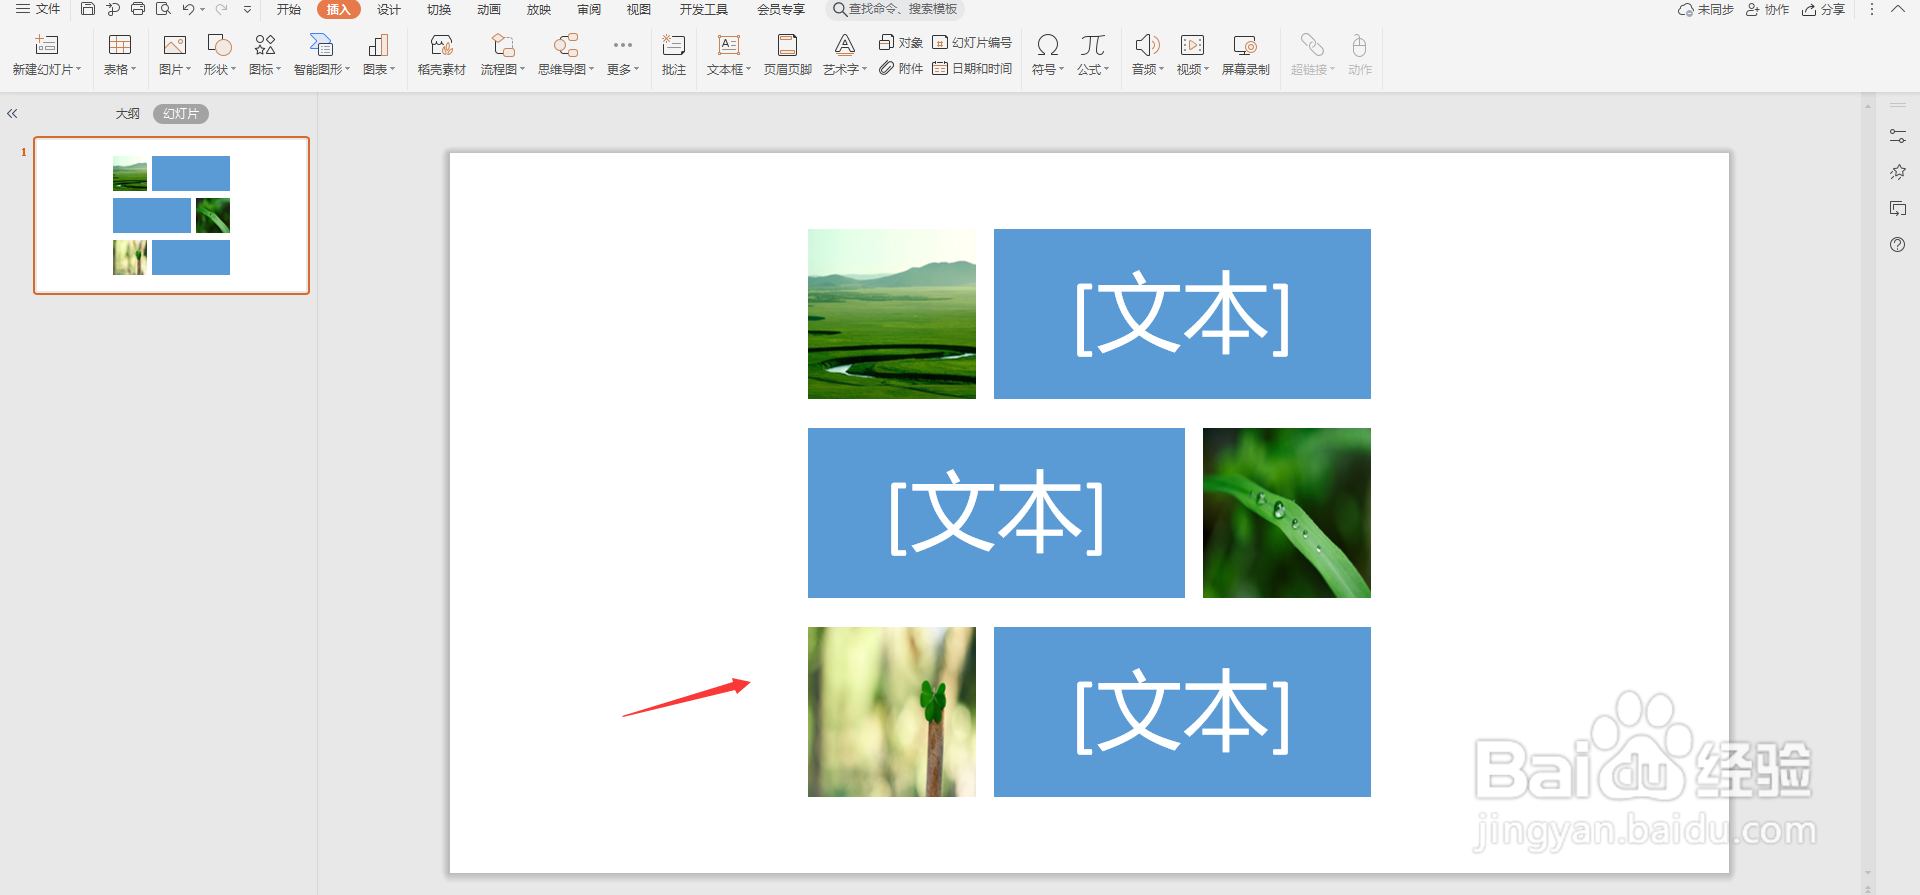
Task: Expand the undo history dropdown arrow
Action: 203,9
